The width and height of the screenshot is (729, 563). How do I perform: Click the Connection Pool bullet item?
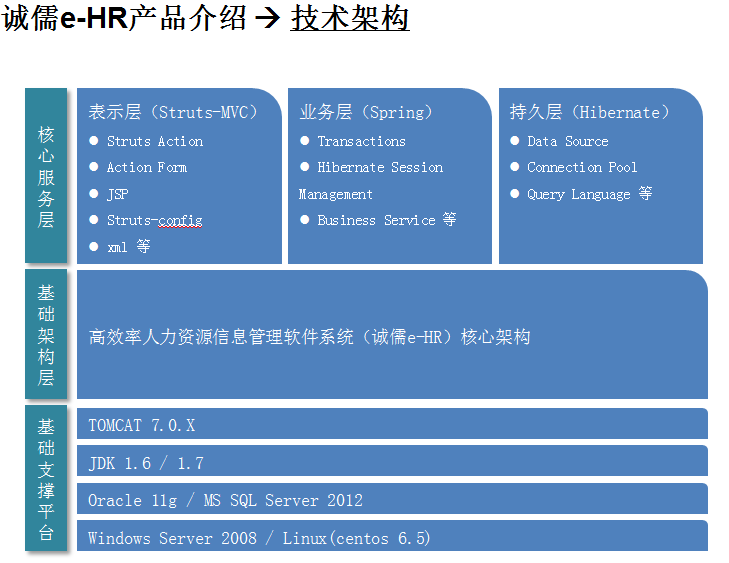point(582,167)
